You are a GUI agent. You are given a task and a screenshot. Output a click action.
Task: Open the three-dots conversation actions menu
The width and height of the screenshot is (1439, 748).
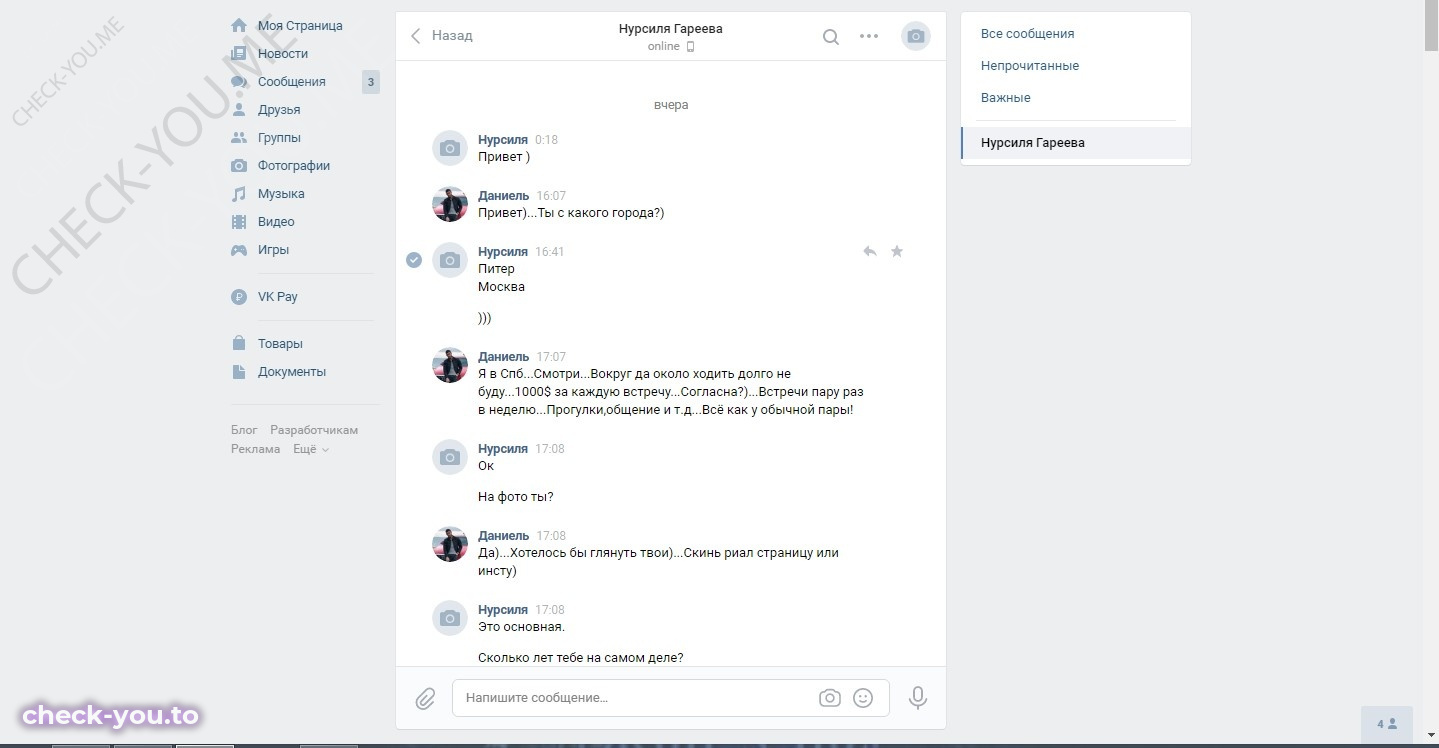[x=869, y=37]
